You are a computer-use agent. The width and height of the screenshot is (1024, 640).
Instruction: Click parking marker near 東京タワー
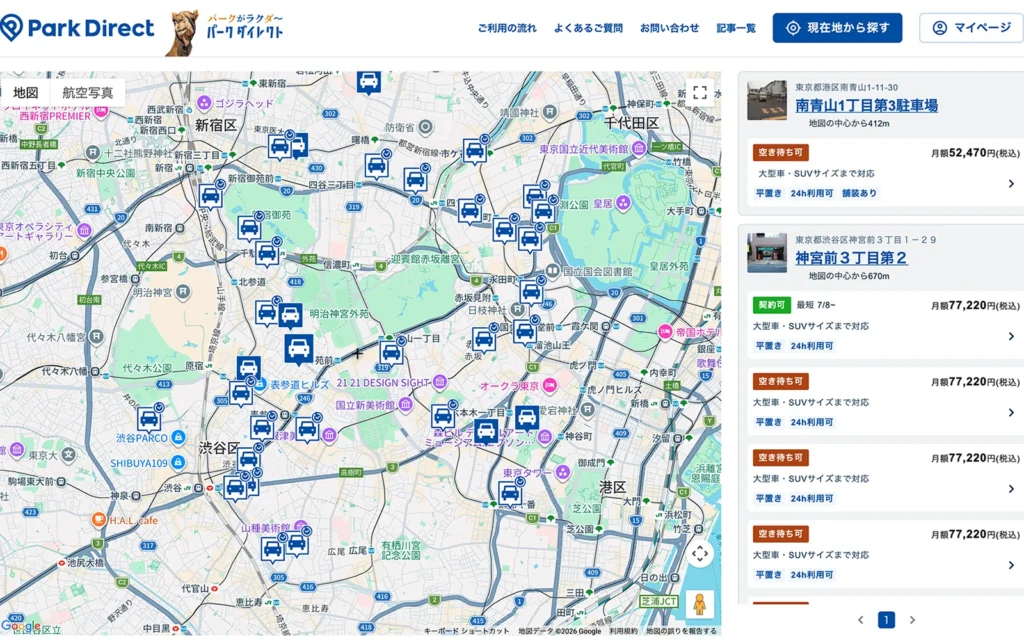(x=510, y=493)
